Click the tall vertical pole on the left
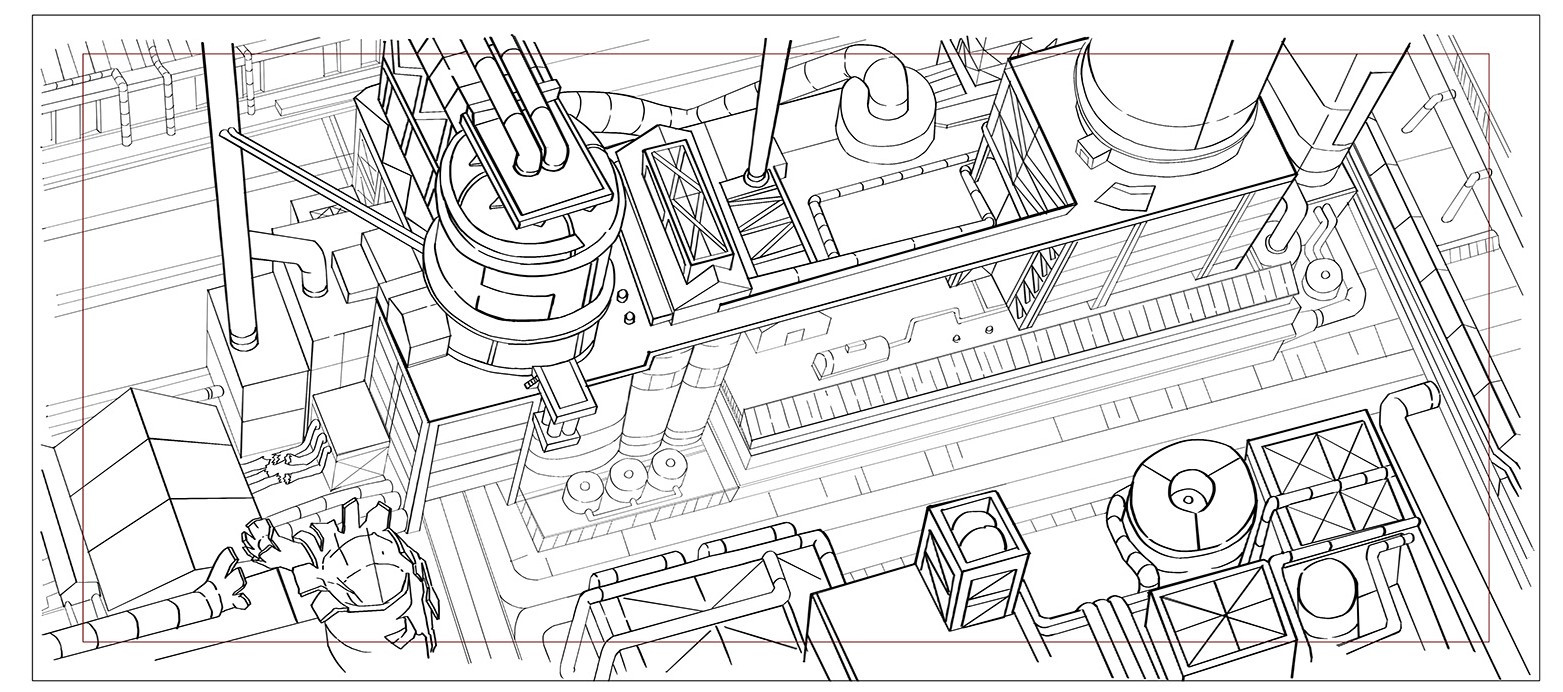This screenshot has height=692, width=1563. click(x=234, y=200)
